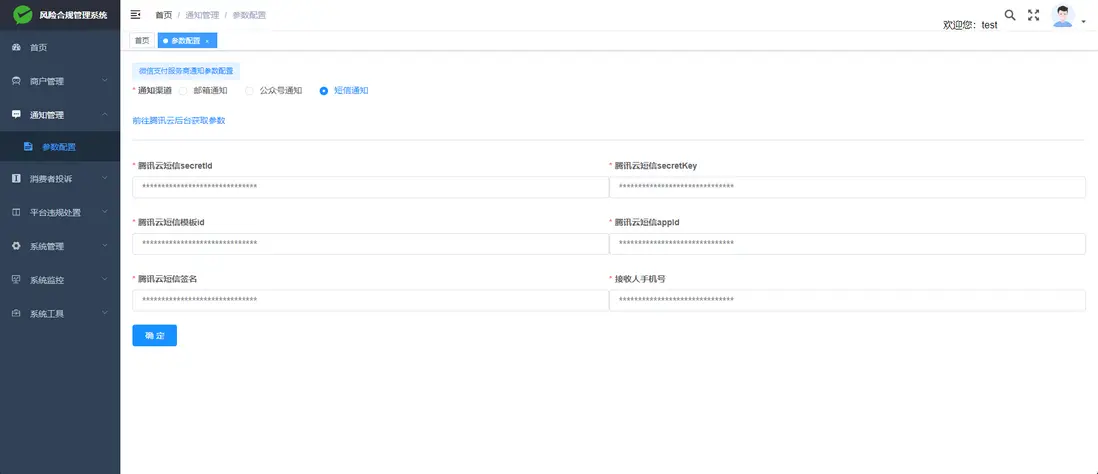Expand the 系统监控 menu chevron
This screenshot has width=1098, height=474.
(104, 279)
